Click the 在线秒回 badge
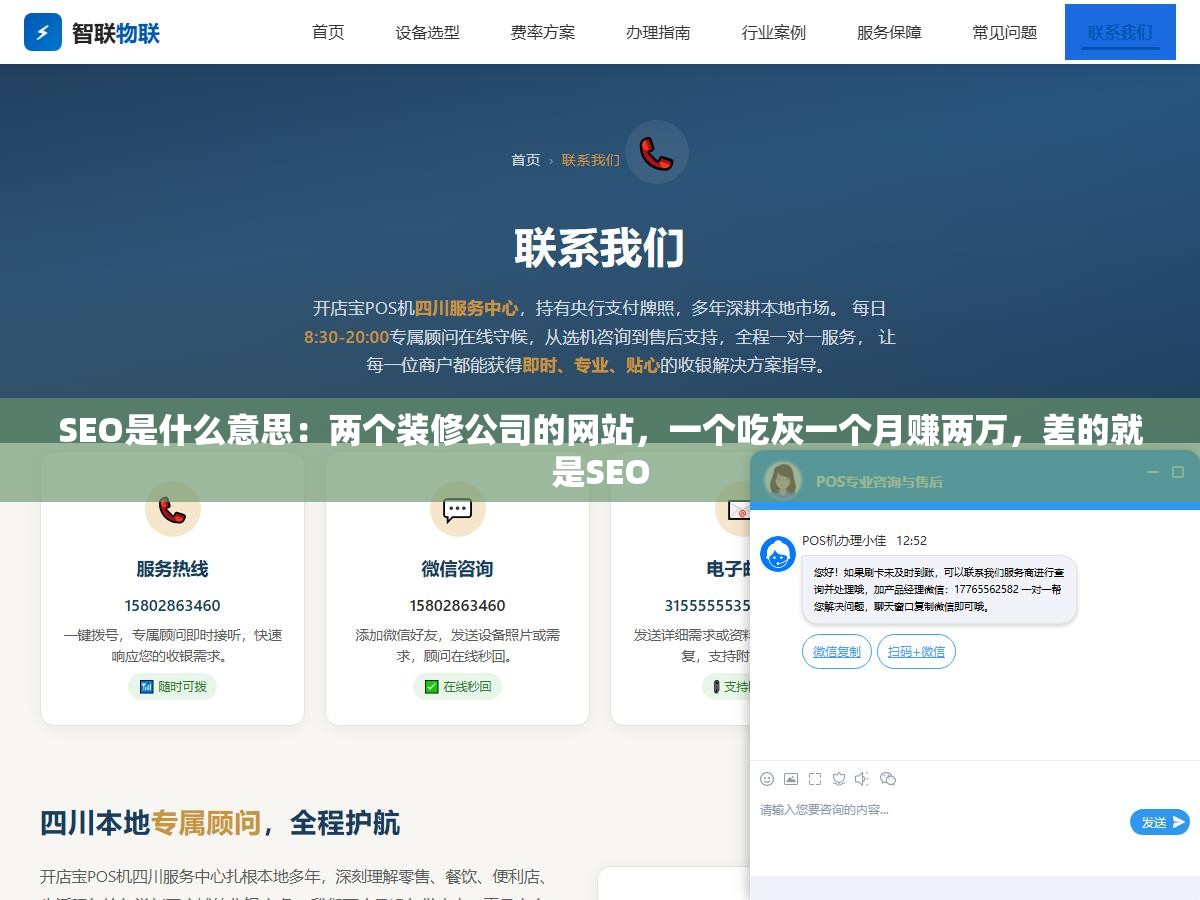The width and height of the screenshot is (1200, 900). tap(458, 687)
